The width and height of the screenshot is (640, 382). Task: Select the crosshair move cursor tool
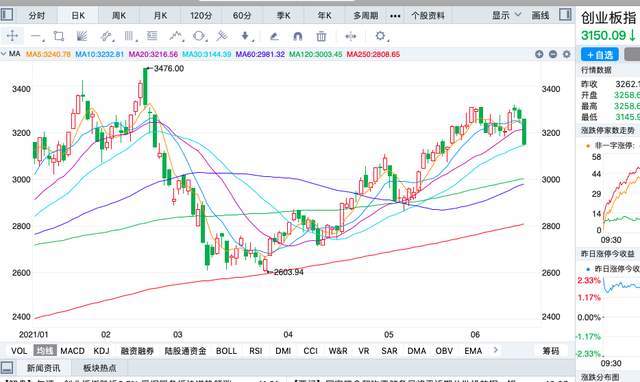coord(12,36)
